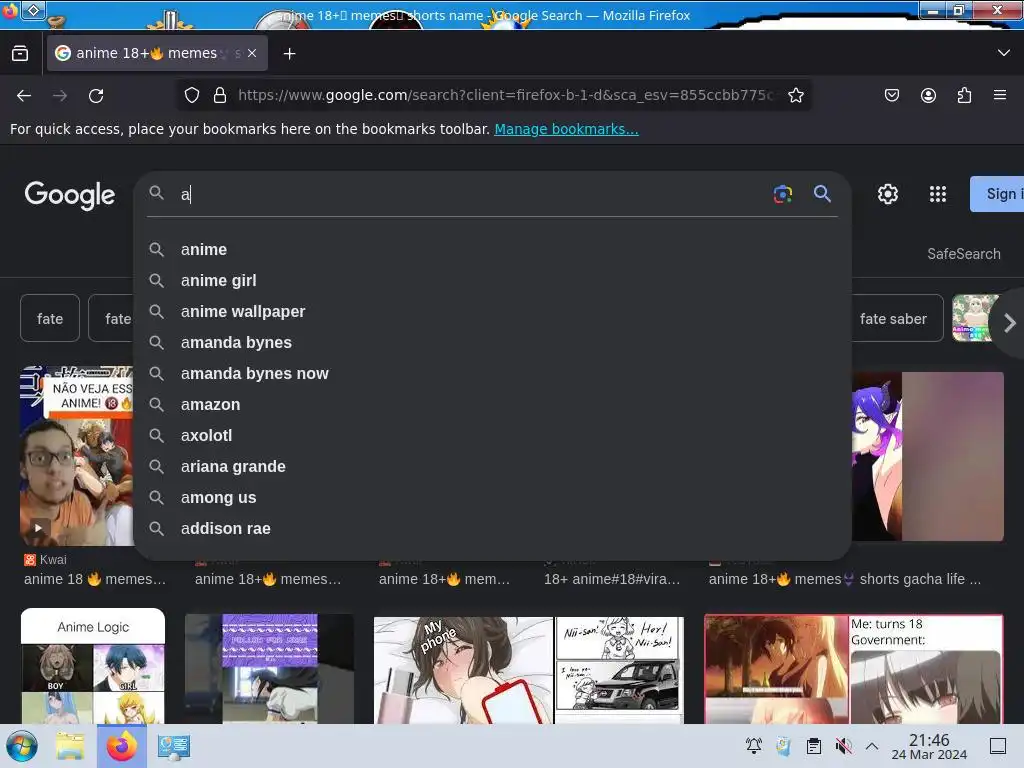Image resolution: width=1024 pixels, height=768 pixels.
Task: Choose the 'amanda bynes' suggestion
Action: tap(492, 342)
